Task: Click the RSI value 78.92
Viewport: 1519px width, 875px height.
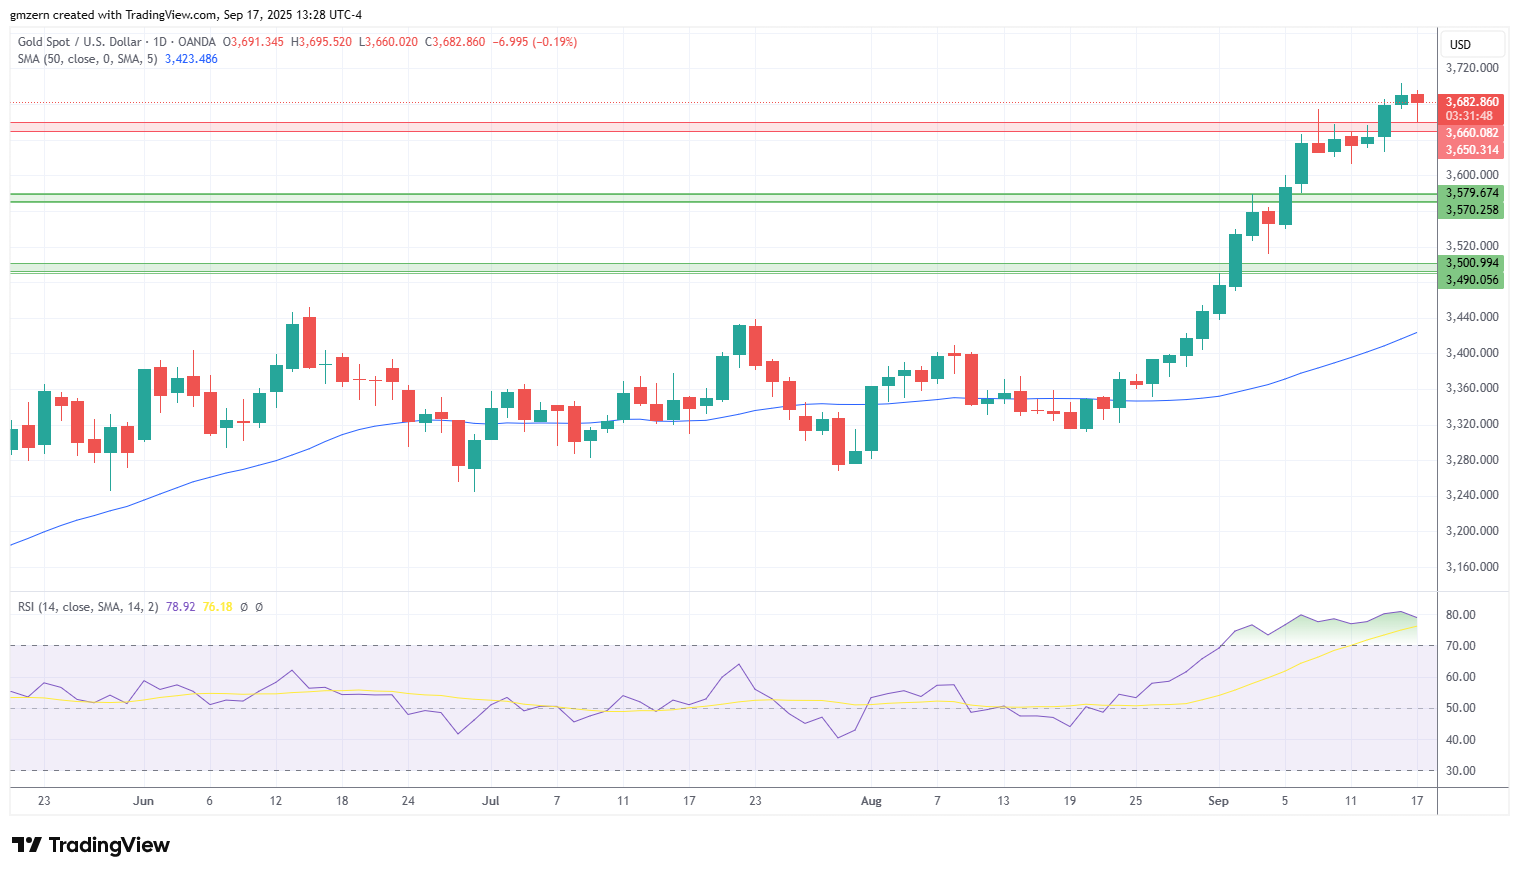Action: coord(181,607)
